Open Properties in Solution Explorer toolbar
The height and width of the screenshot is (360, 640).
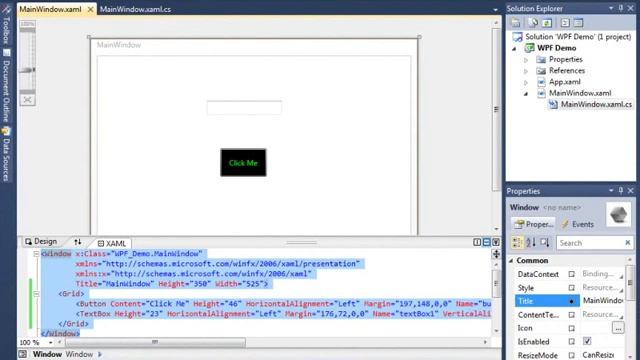pyautogui.click(x=516, y=23)
